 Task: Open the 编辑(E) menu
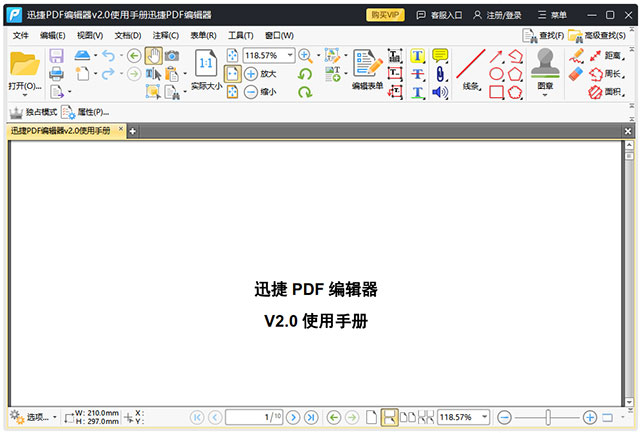click(53, 36)
